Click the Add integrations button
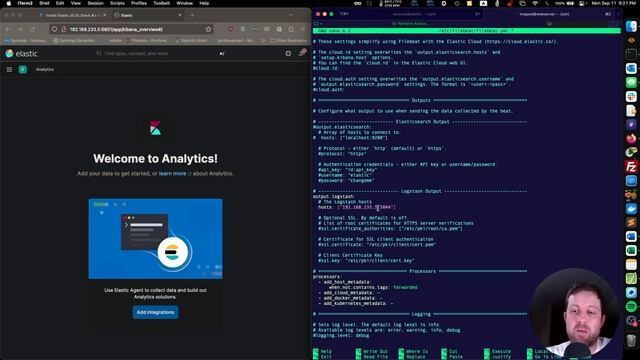 pos(155,312)
